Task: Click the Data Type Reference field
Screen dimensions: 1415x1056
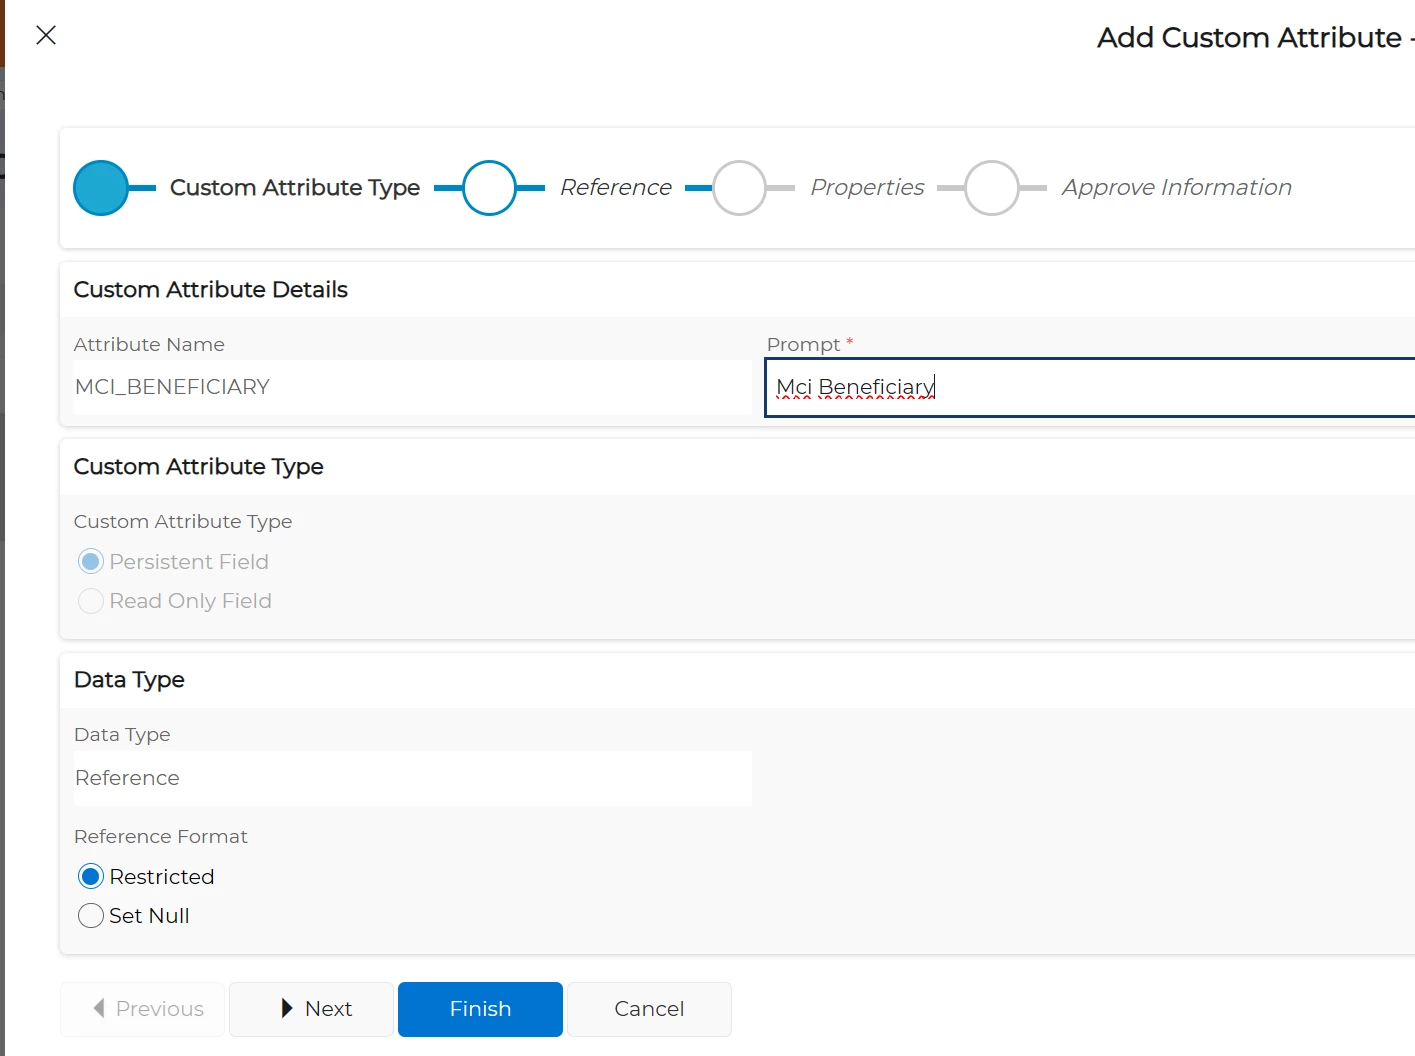Action: 412,778
